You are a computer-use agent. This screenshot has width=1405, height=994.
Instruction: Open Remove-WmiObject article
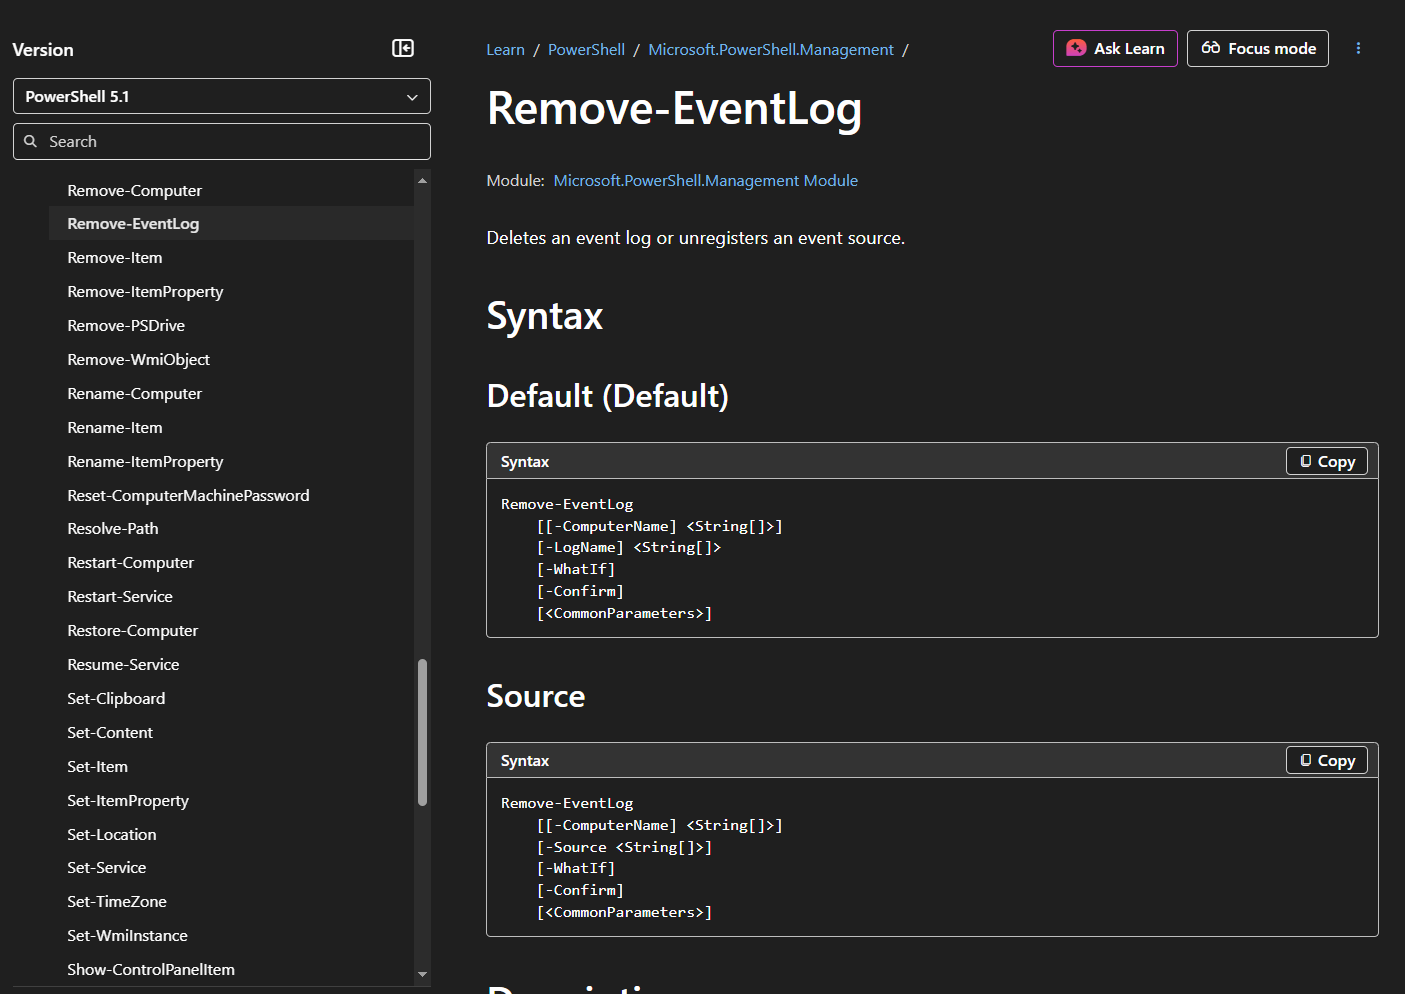point(138,359)
